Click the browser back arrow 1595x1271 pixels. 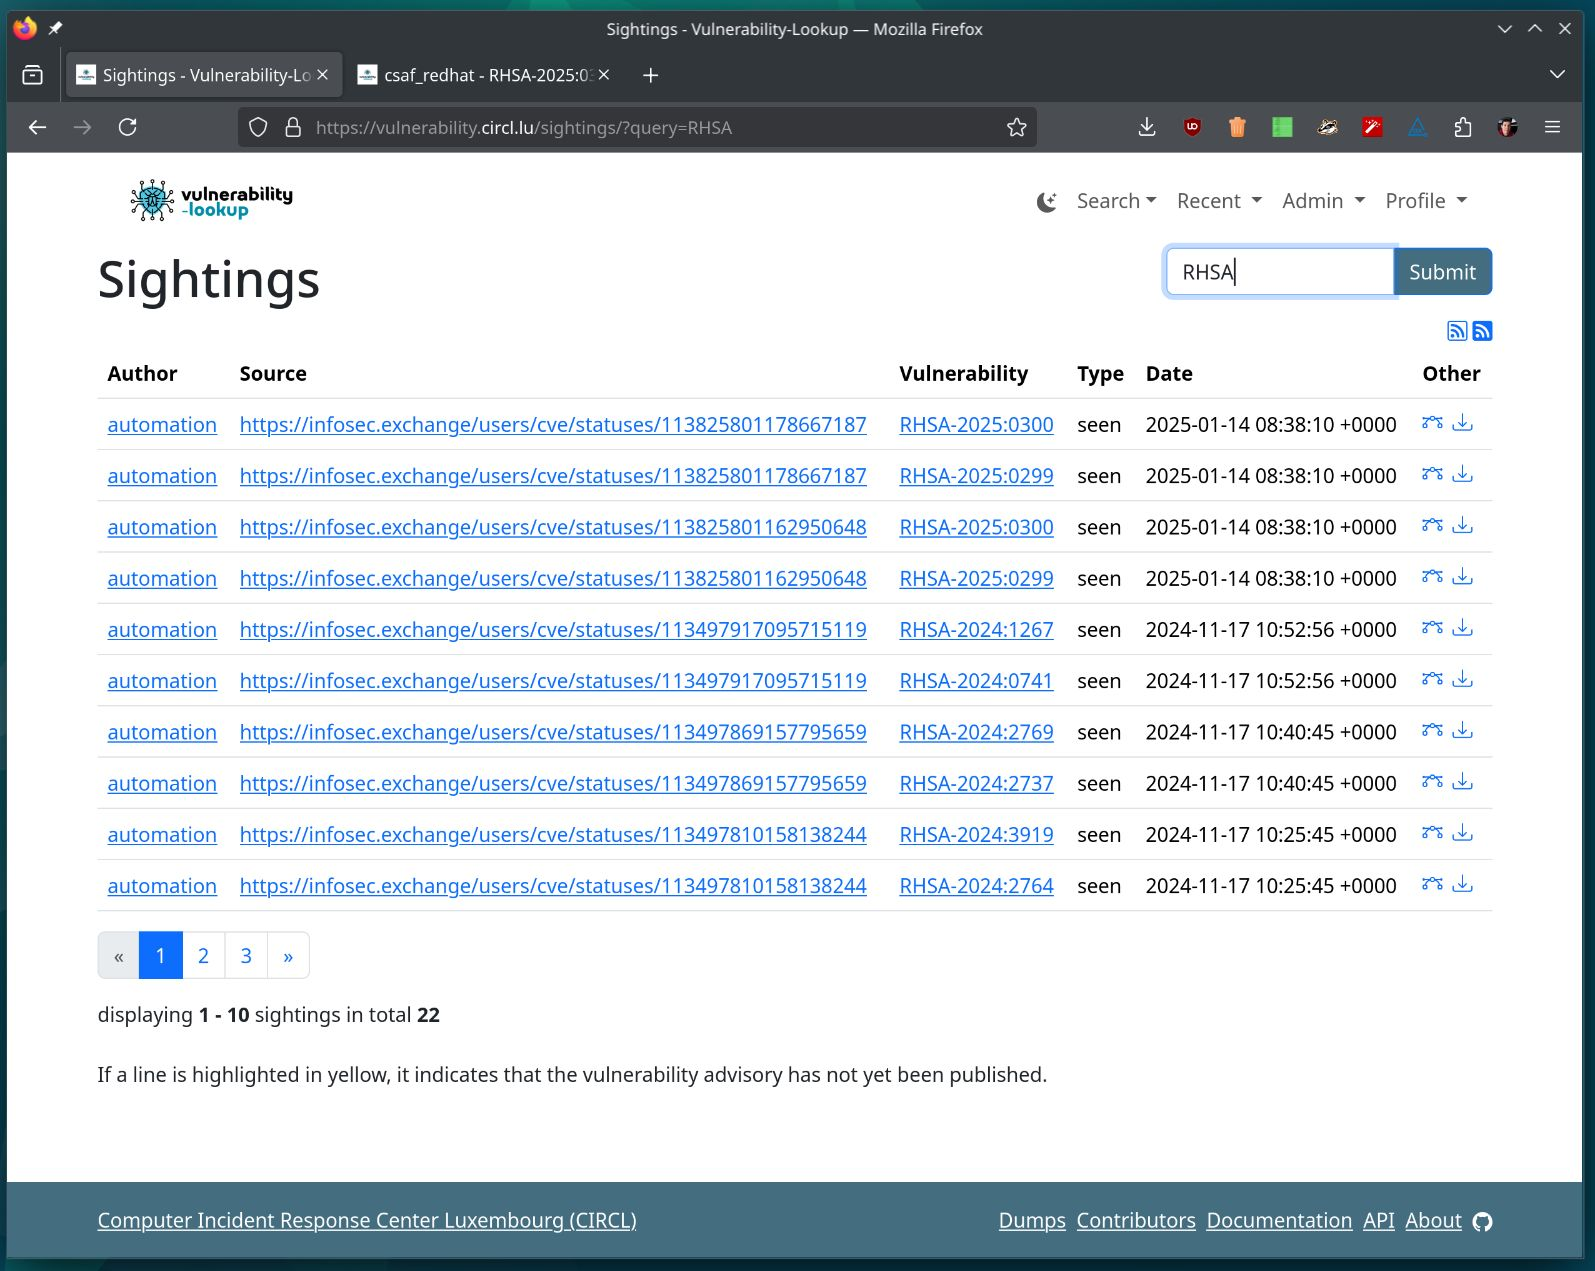[37, 127]
